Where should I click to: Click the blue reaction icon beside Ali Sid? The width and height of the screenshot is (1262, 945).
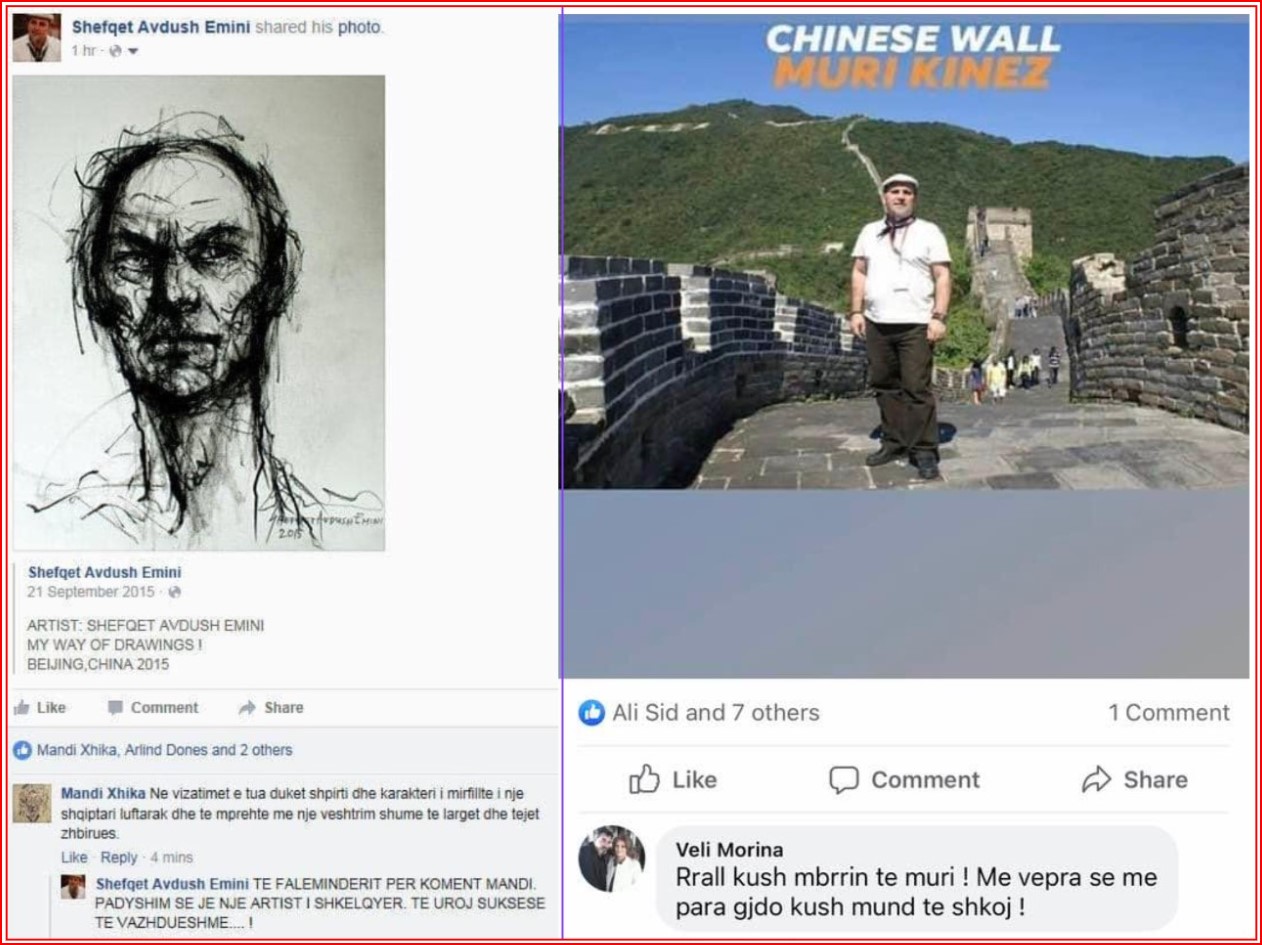pyautogui.click(x=592, y=713)
